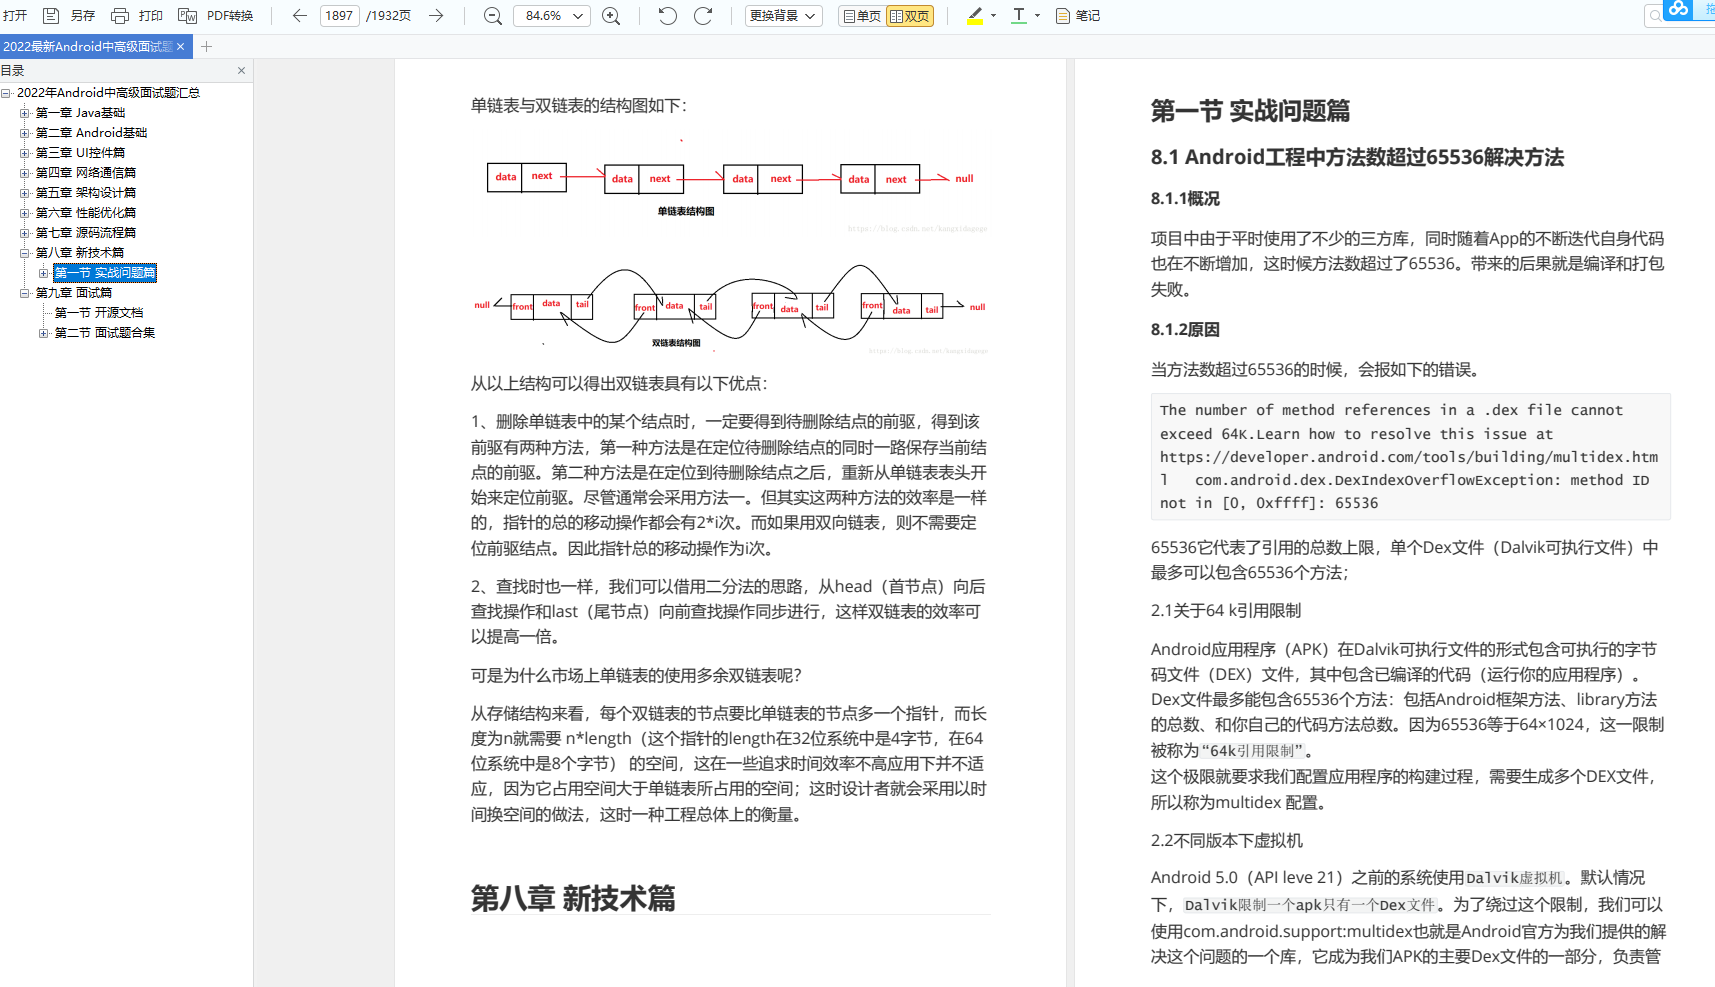Click the 第八章 新技术篇 chapter heading
The image size is (1715, 987).
[x=573, y=898]
